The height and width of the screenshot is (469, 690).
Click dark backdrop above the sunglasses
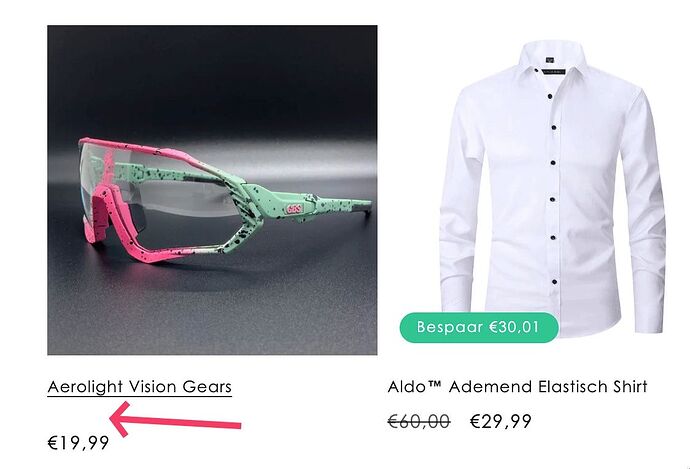(211, 75)
